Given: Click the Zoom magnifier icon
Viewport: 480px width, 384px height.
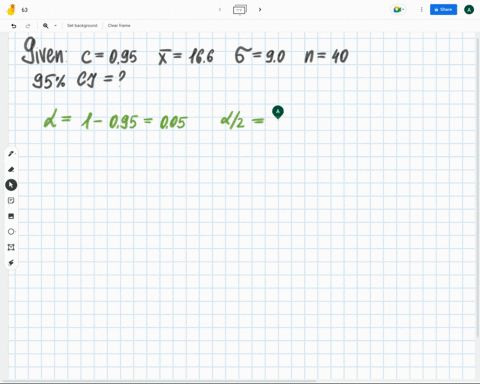Looking at the screenshot, I should click(x=46, y=26).
